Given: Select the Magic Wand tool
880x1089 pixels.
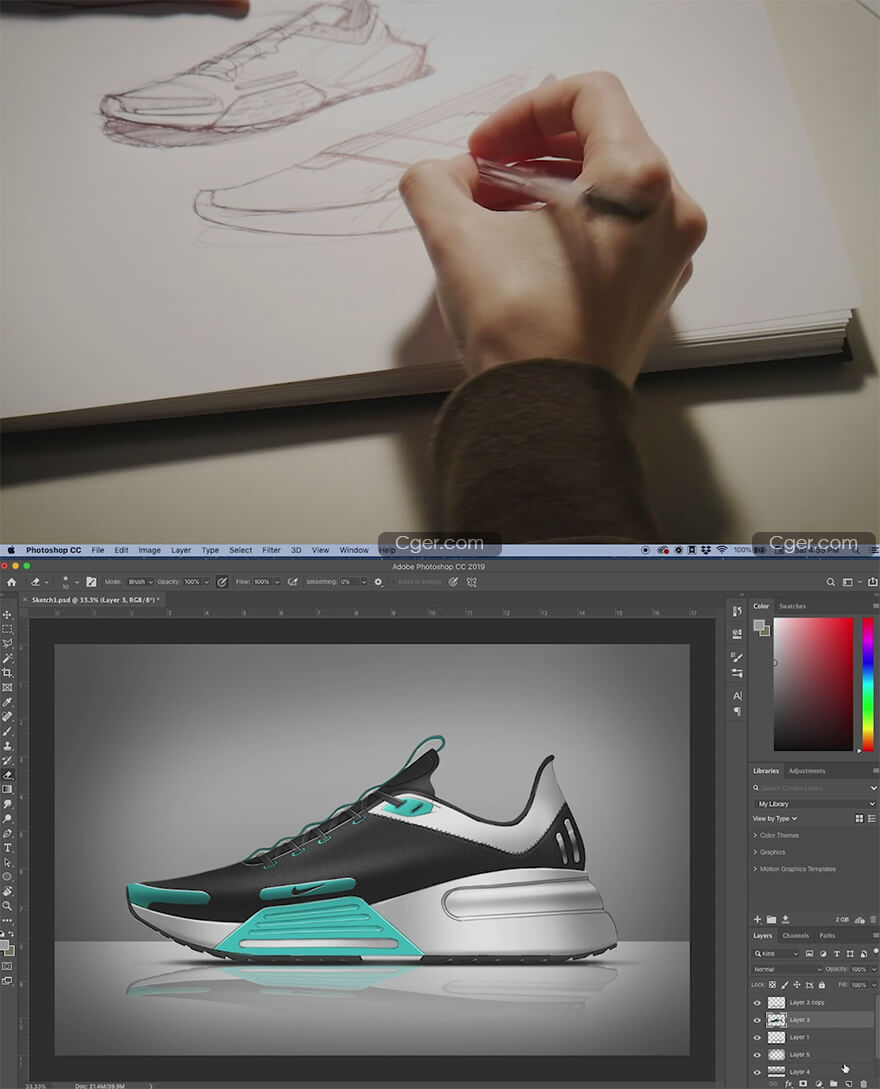Looking at the screenshot, I should click(8, 658).
